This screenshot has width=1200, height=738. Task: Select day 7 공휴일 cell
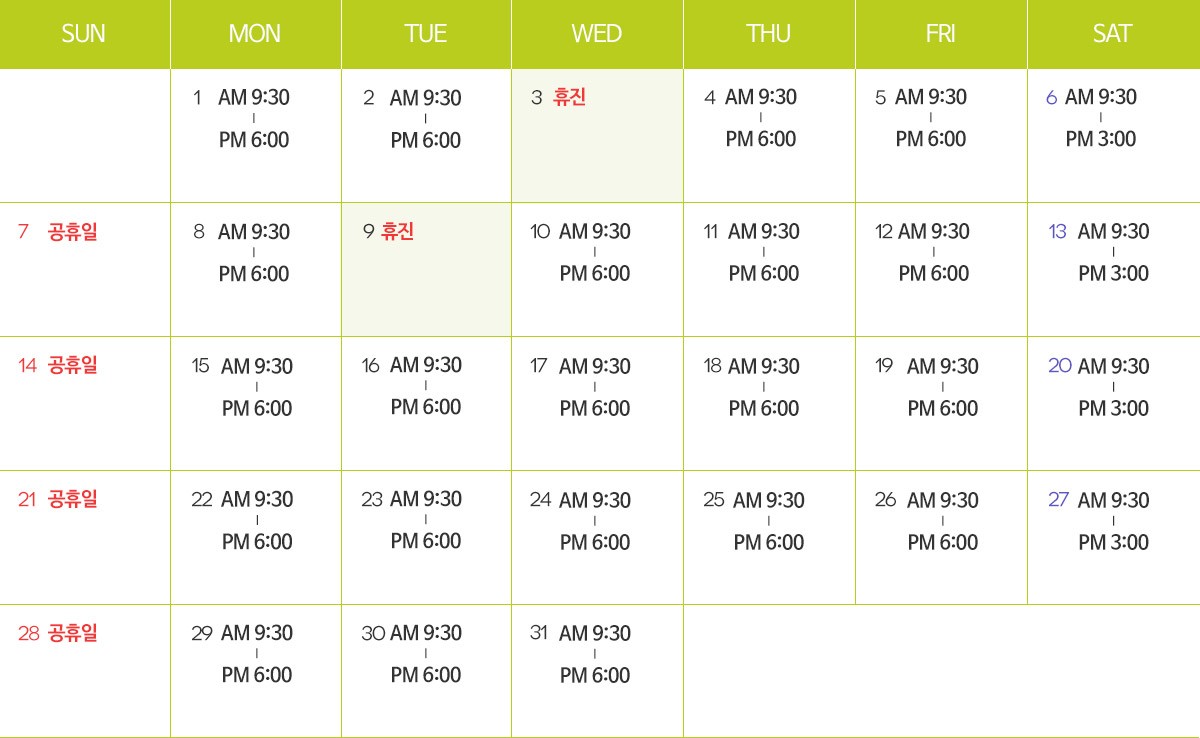point(85,269)
